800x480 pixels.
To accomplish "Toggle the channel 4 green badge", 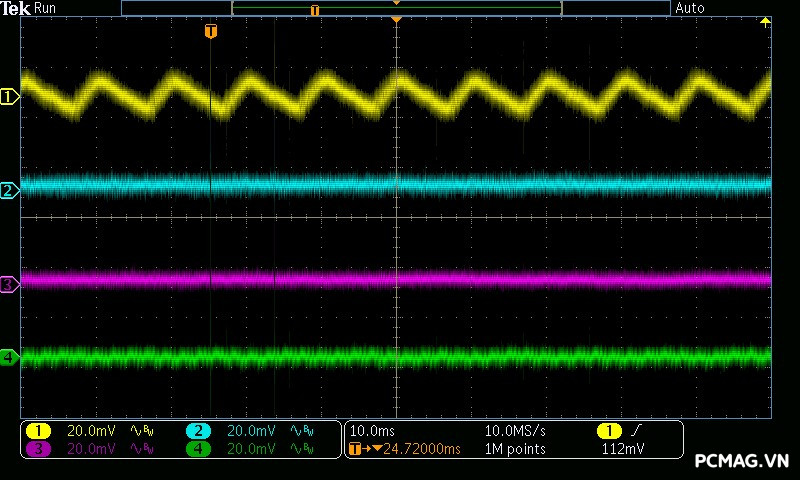I will (x=198, y=449).
